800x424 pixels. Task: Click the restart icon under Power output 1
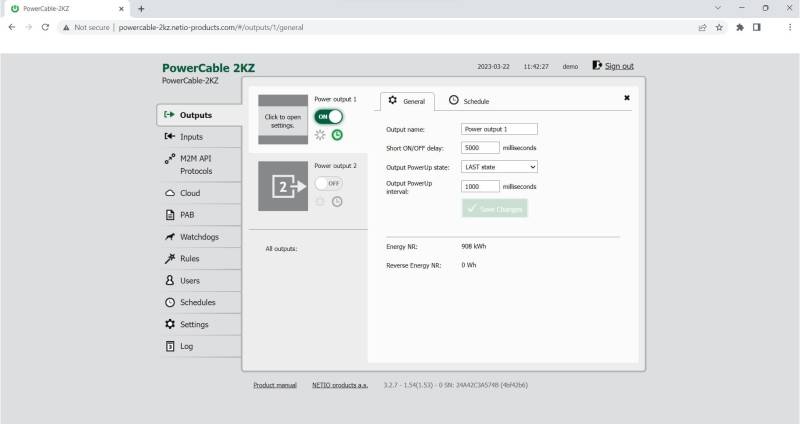pos(320,135)
